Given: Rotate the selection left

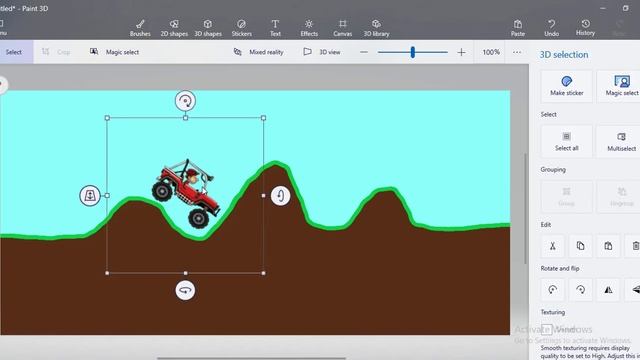Looking at the screenshot, I should pos(553,290).
